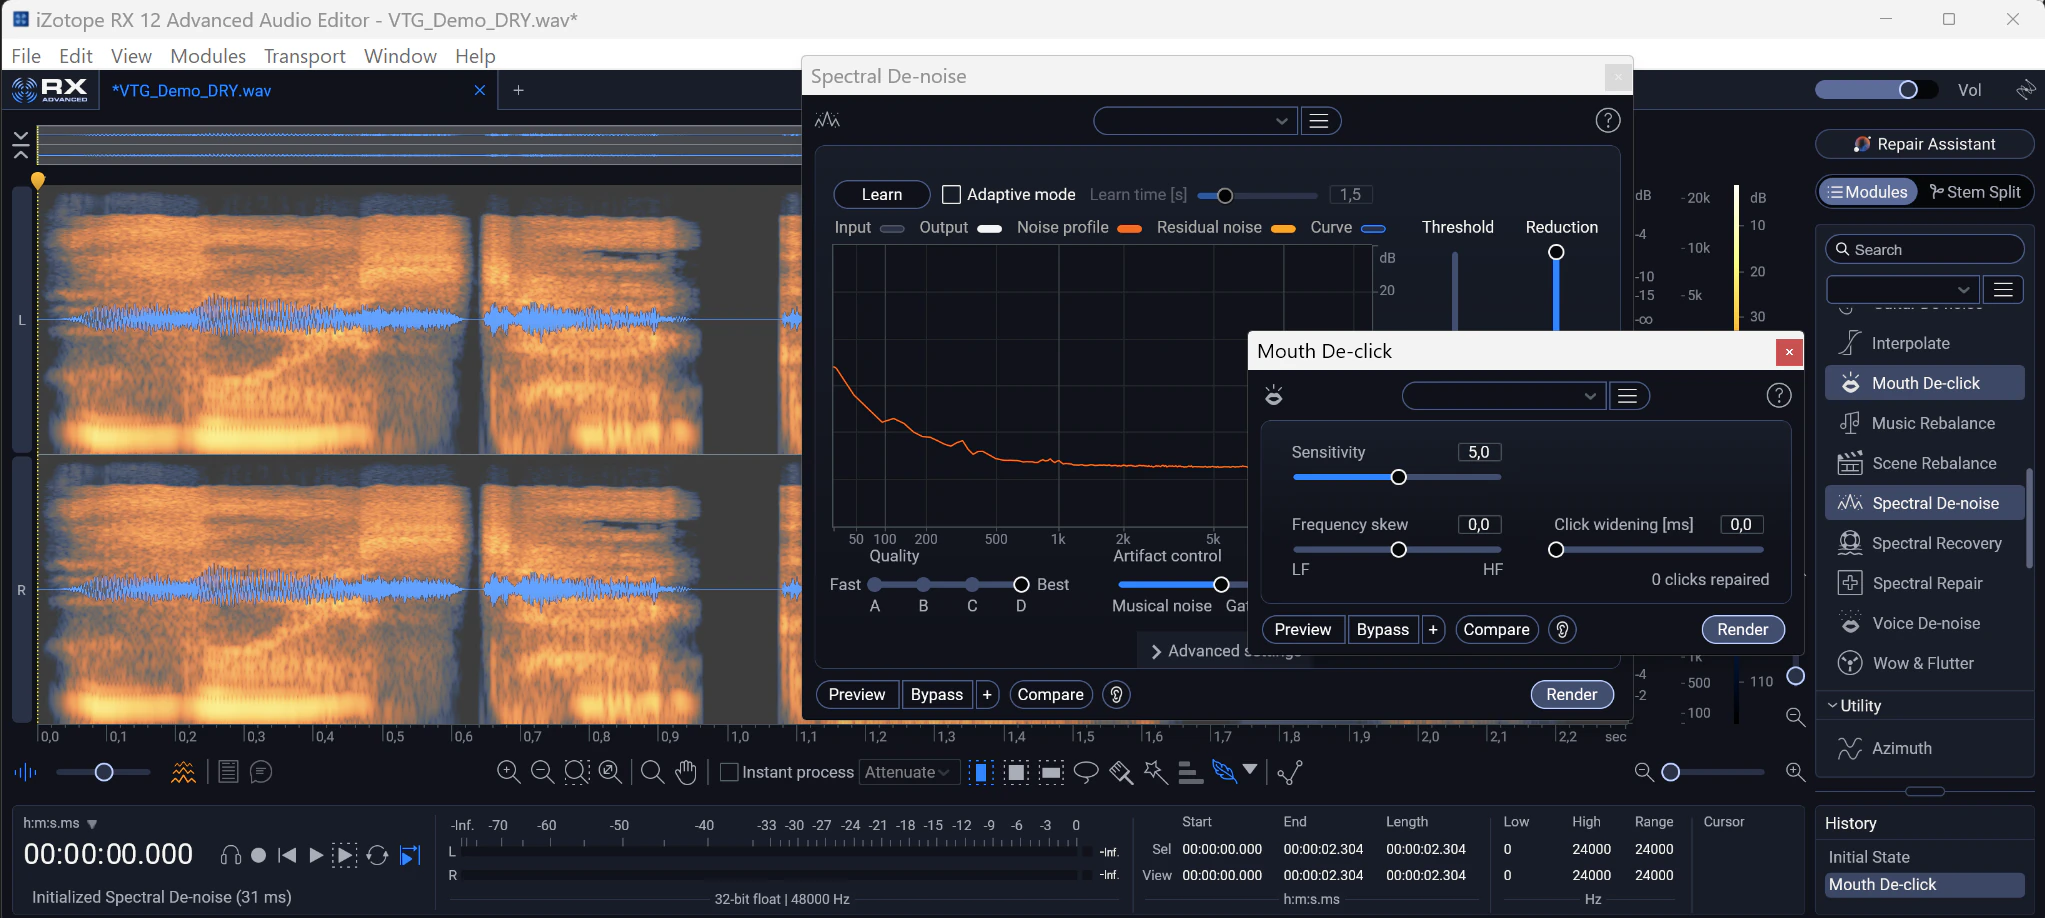
Task: Open help for Mouth De-click
Action: [1779, 396]
